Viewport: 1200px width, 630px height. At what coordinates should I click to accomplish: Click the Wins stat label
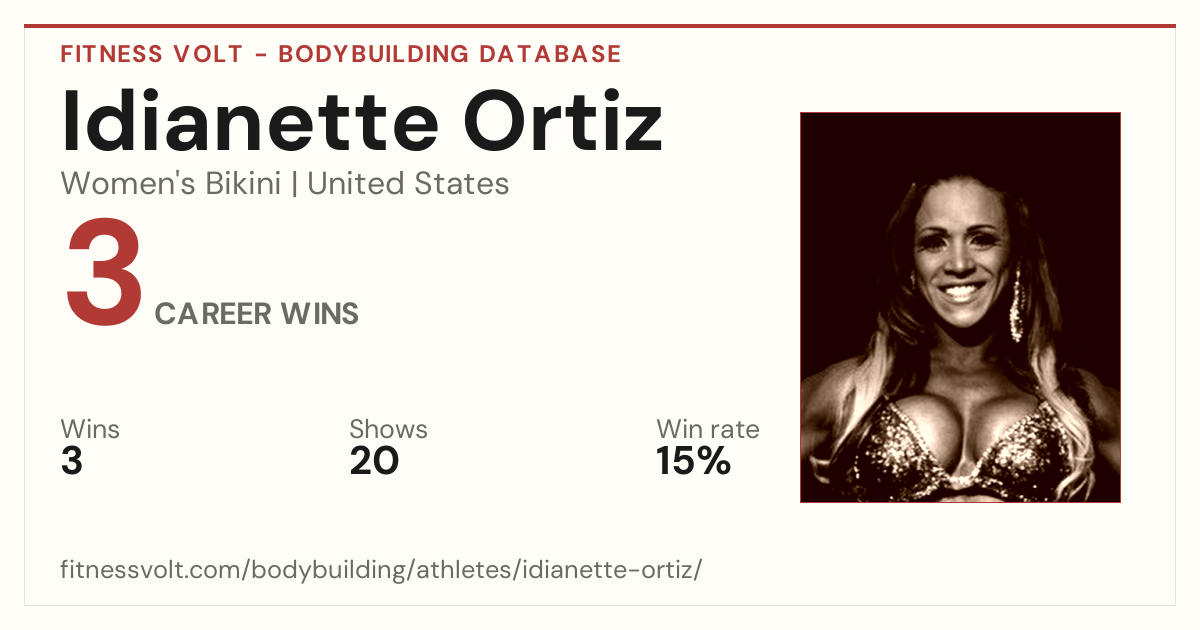click(90, 430)
